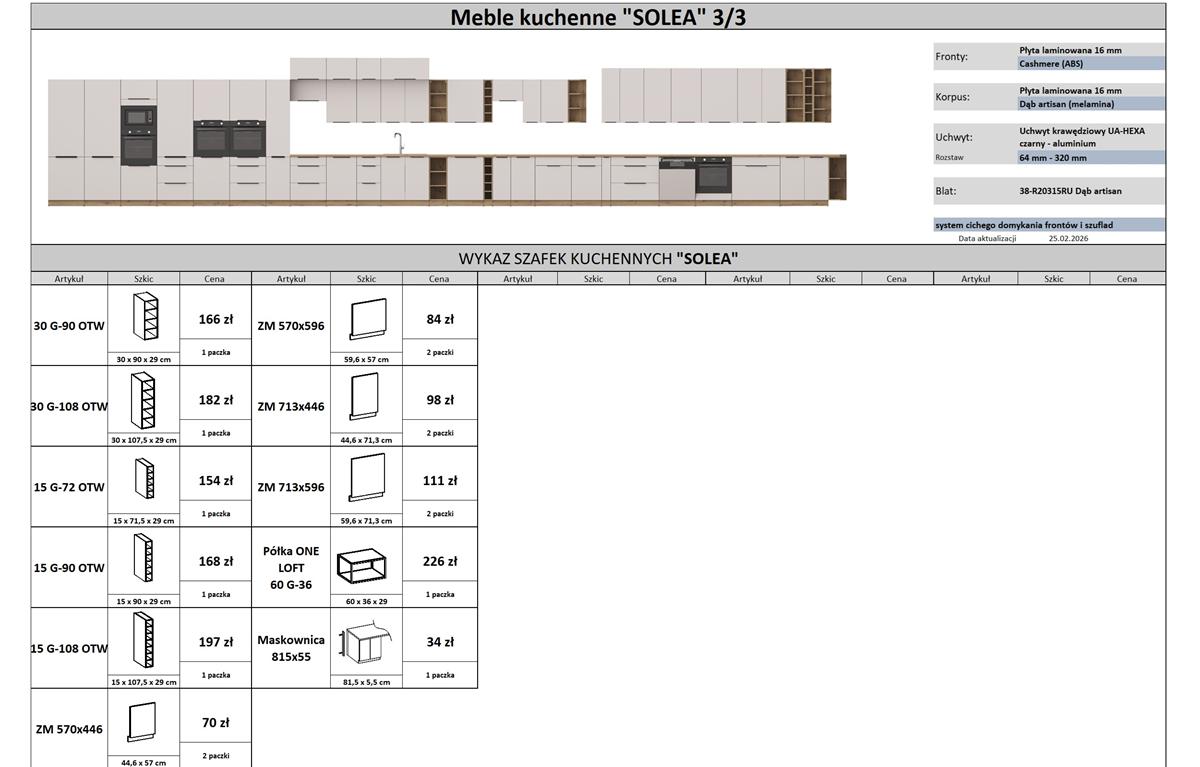Click the 15 G-90 OTW cabinet sketch
Screen dimensions: 1200x767
pyautogui.click(x=145, y=560)
